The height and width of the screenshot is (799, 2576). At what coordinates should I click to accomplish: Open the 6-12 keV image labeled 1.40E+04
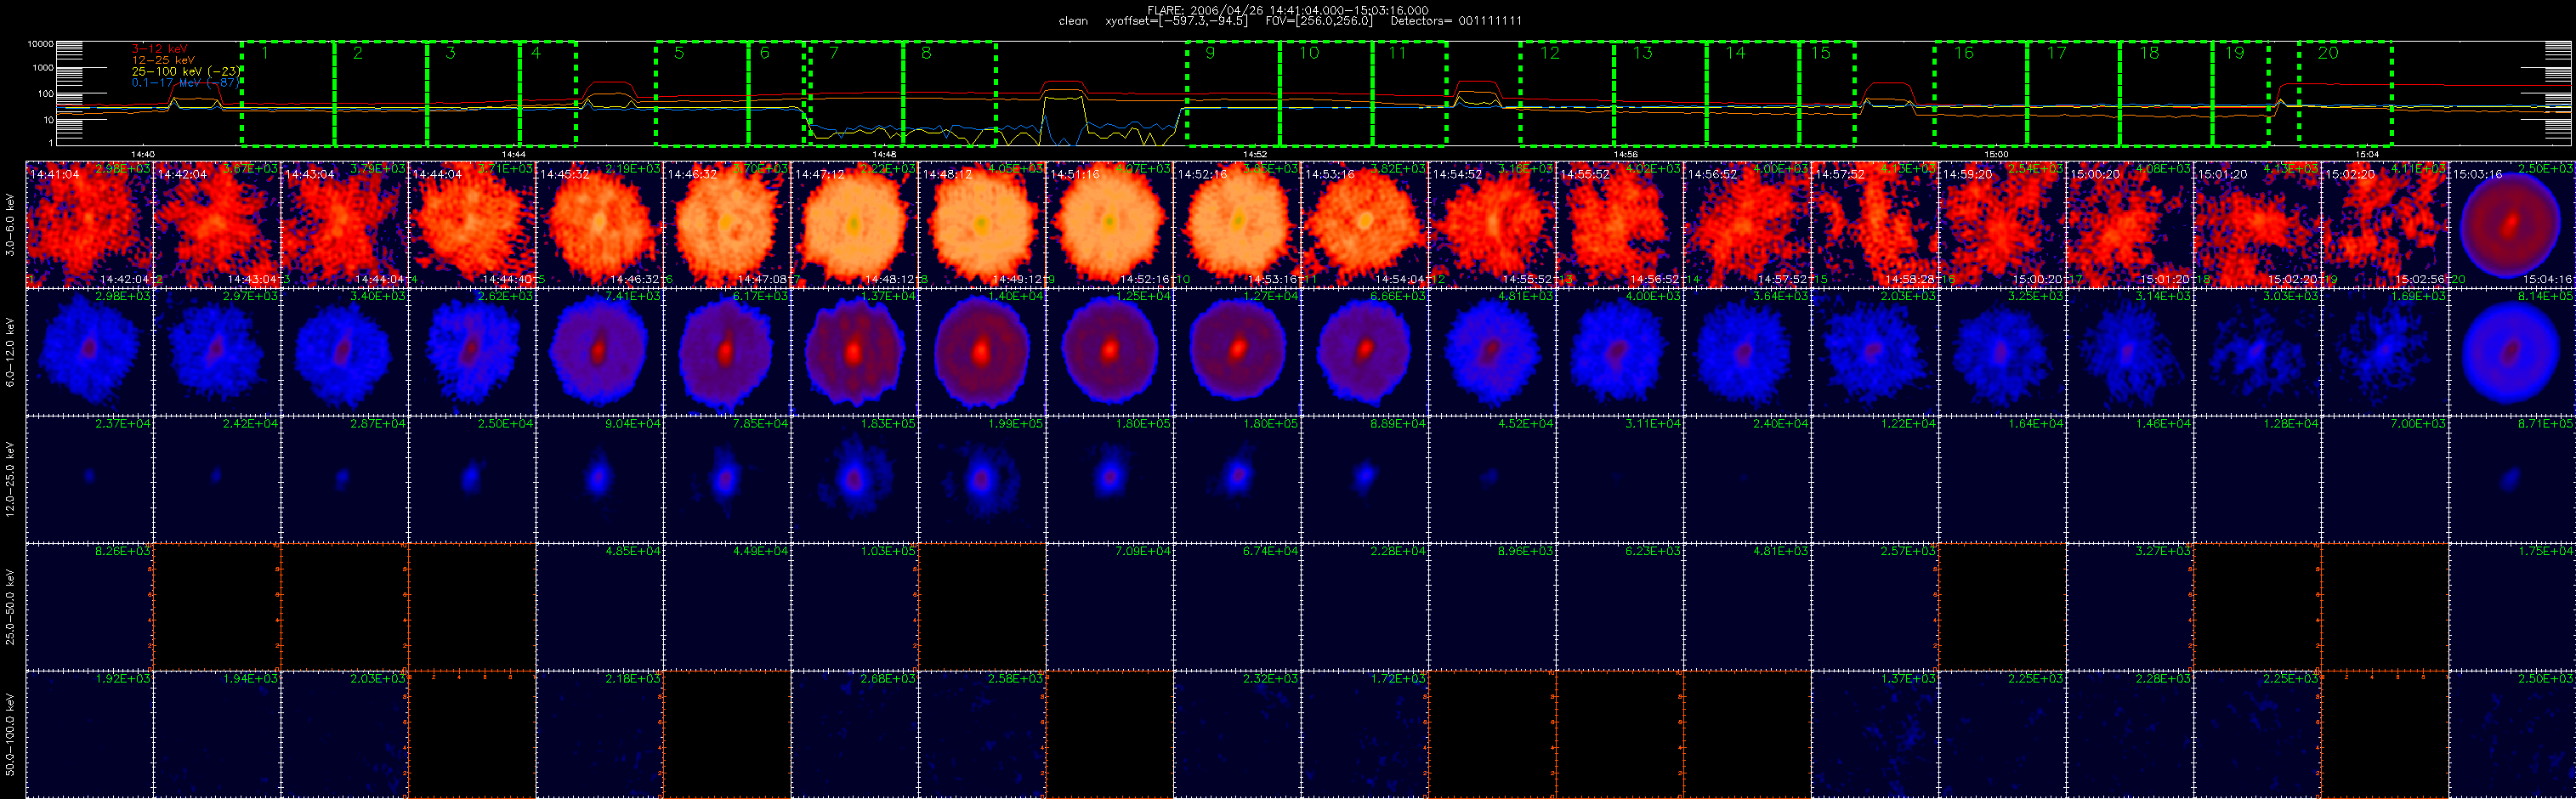(982, 352)
